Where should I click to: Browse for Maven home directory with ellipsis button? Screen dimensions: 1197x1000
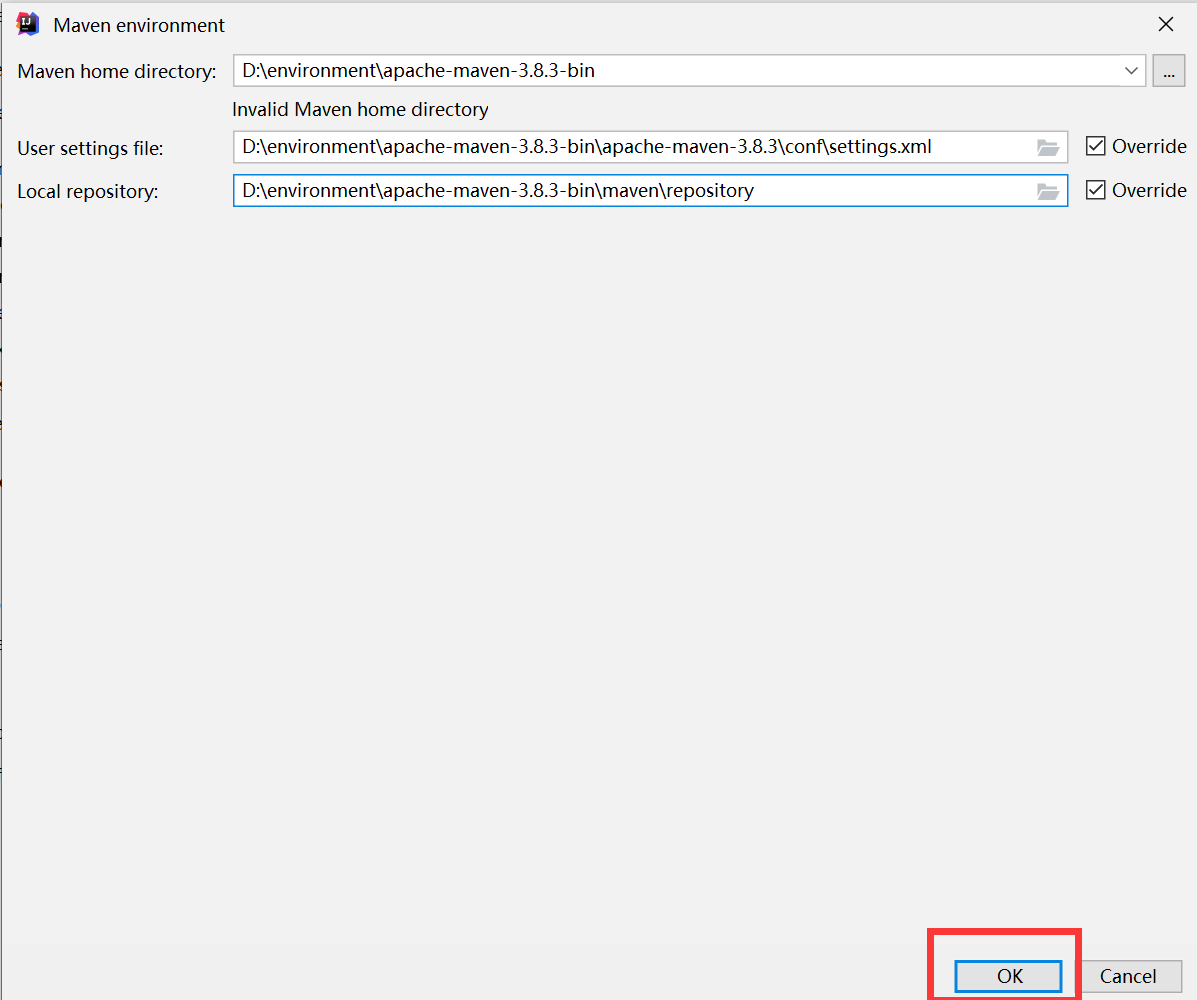tap(1168, 71)
